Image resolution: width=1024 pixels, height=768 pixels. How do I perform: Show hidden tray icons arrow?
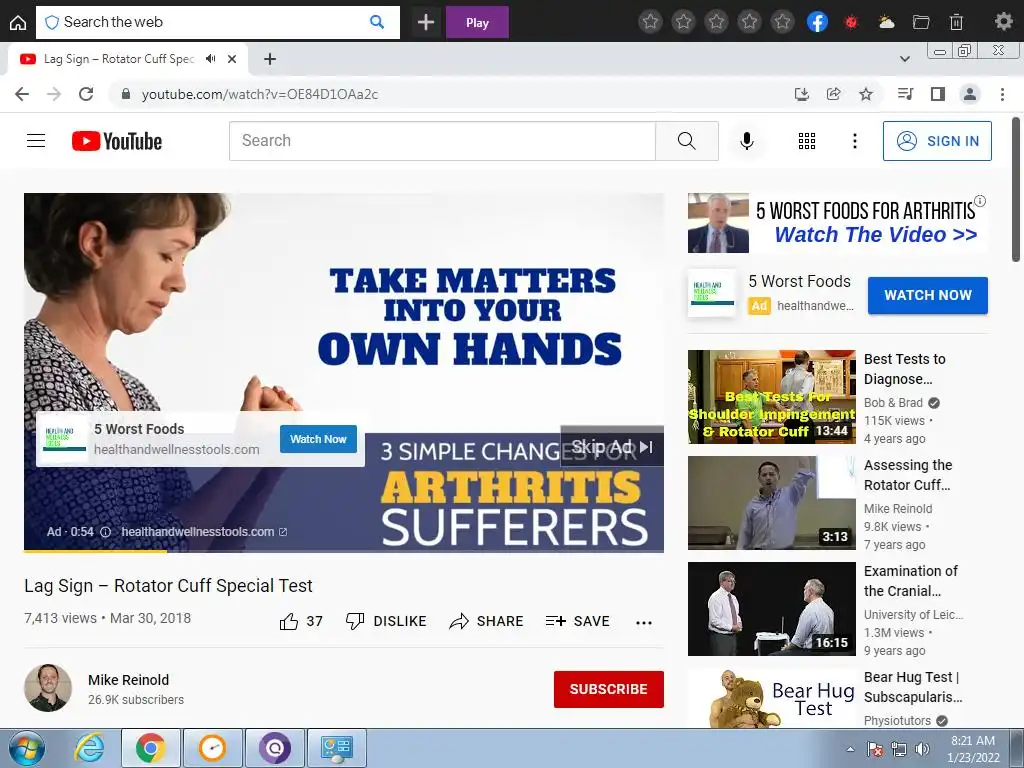click(850, 749)
